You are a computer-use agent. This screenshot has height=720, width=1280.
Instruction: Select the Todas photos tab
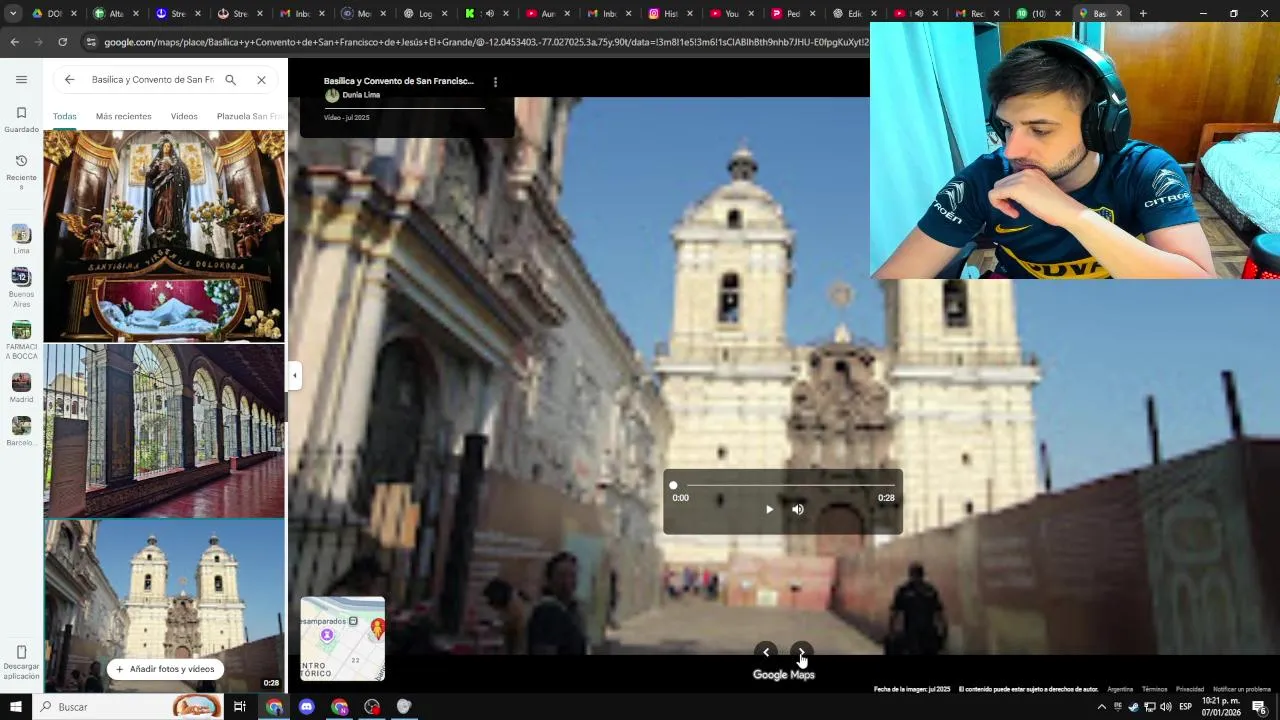[x=65, y=116]
